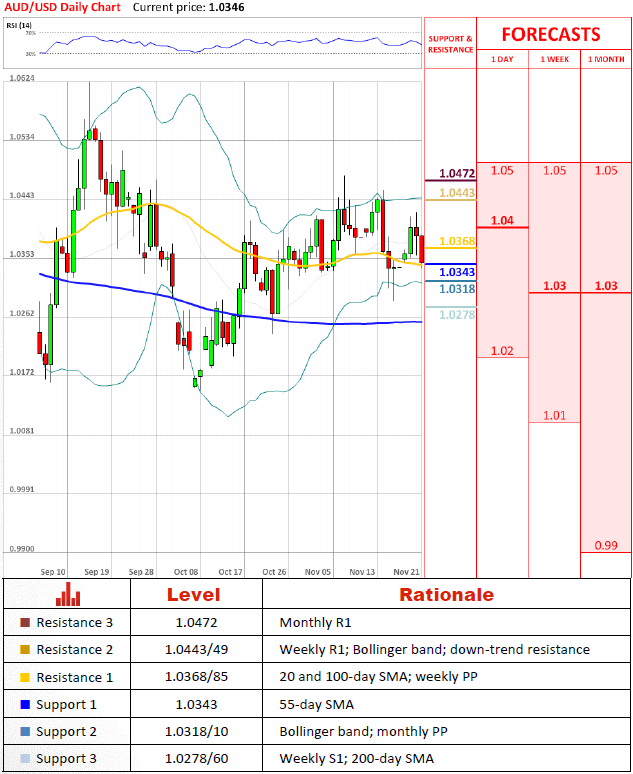Viewport: 633px width, 774px height.
Task: Switch to the 1 WEEK forecast column
Action: click(x=554, y=60)
